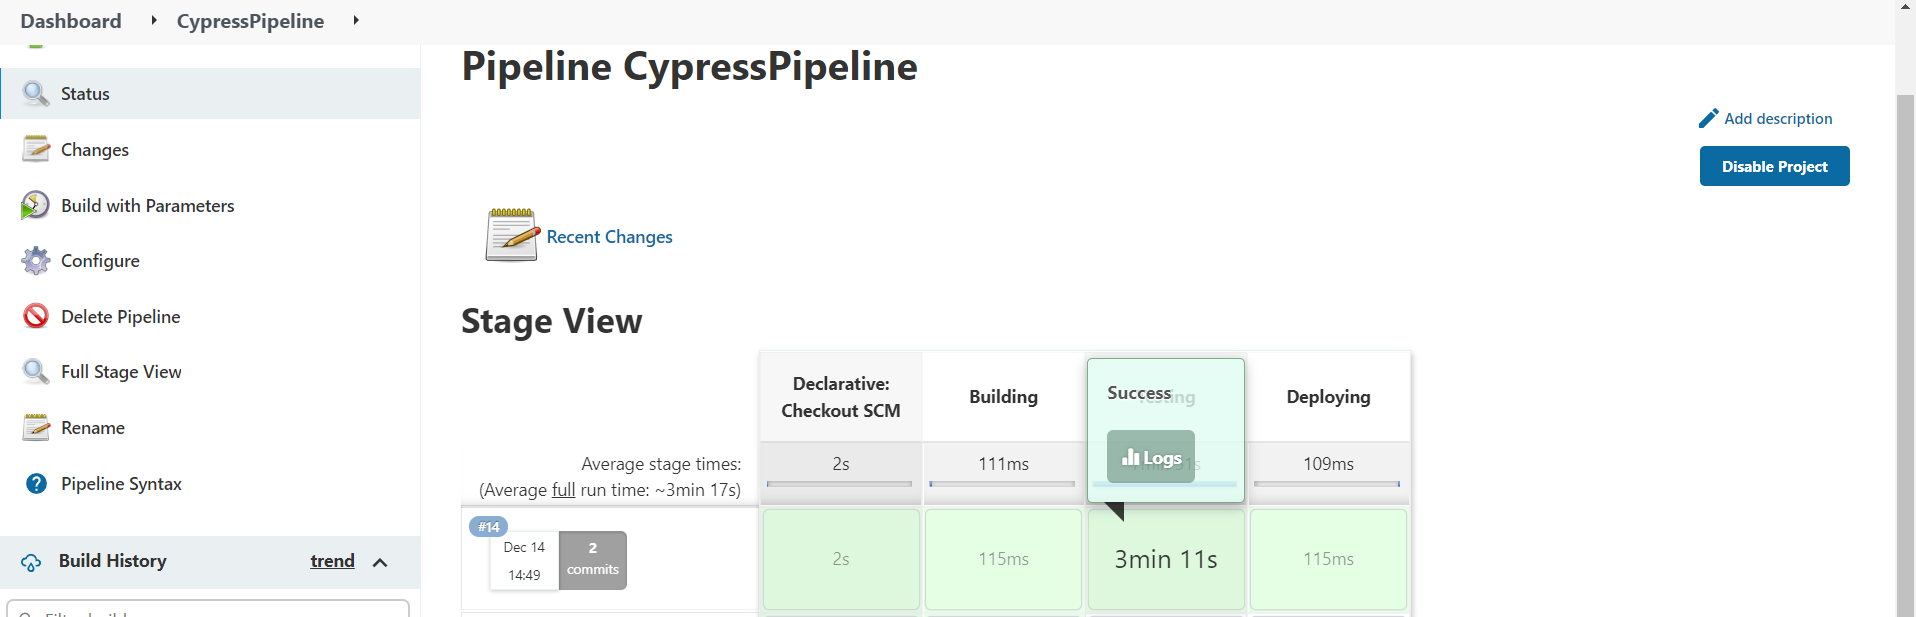The width and height of the screenshot is (1916, 617).
Task: Click the Pipeline Syntax question mark icon
Action: (36, 484)
